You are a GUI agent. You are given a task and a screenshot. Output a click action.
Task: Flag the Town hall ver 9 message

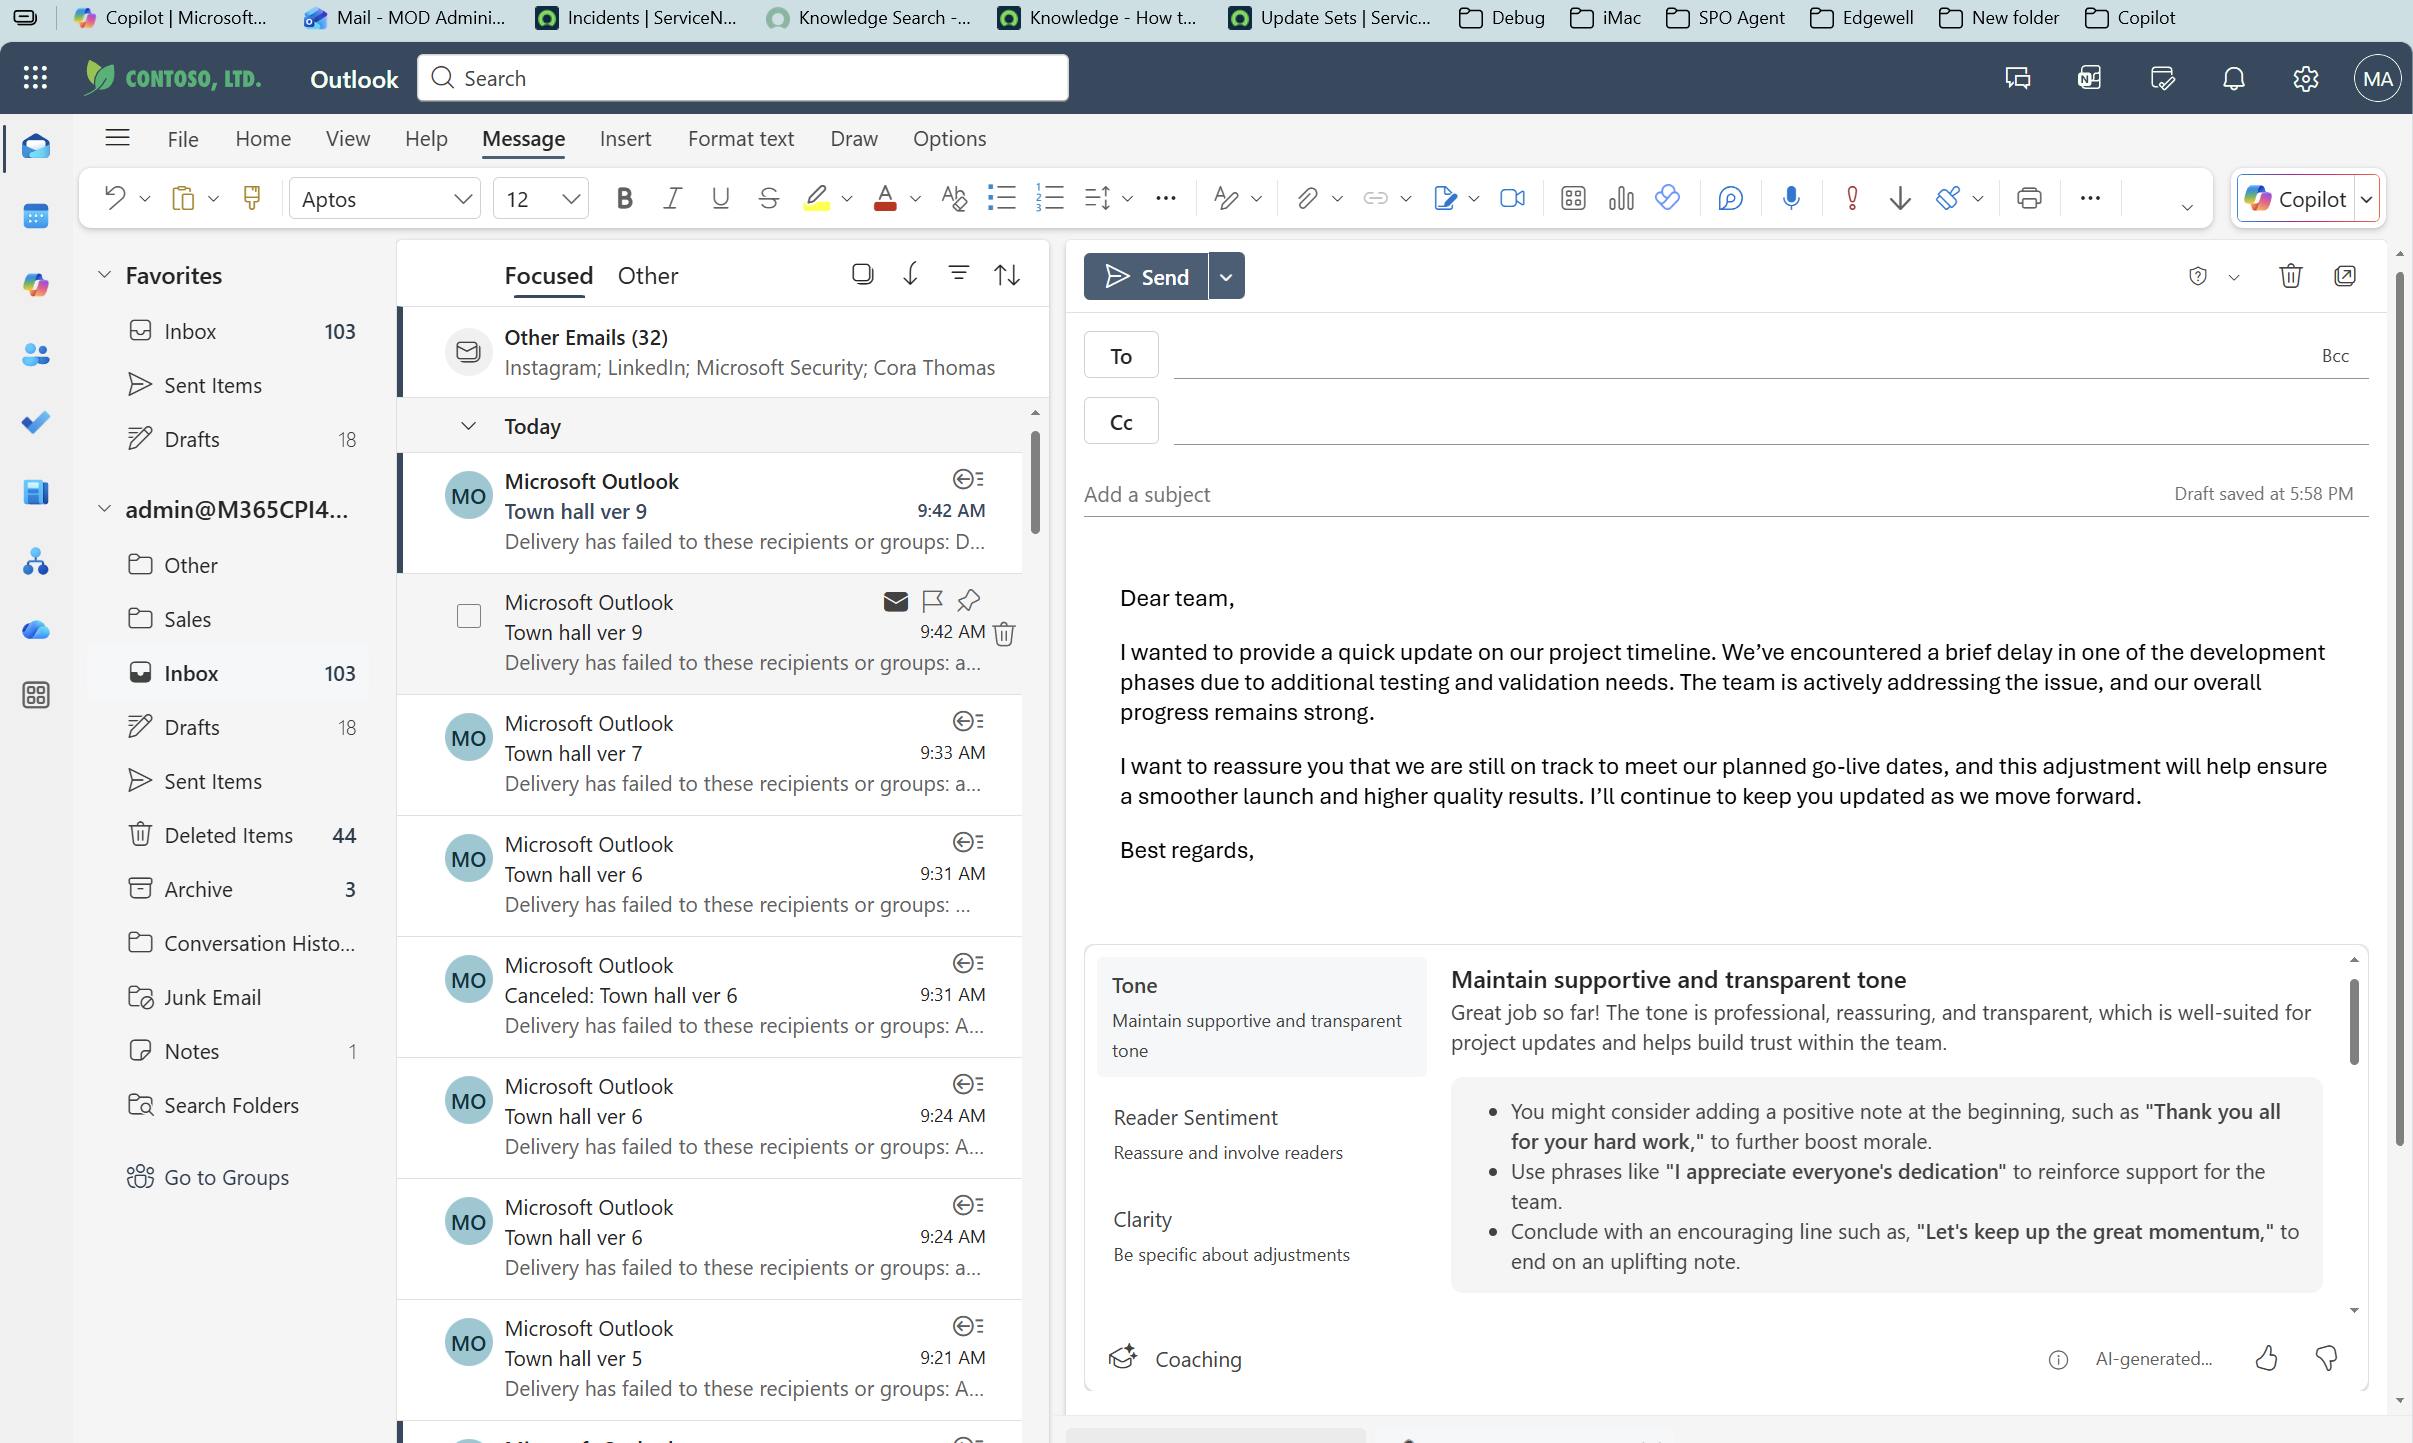(933, 601)
